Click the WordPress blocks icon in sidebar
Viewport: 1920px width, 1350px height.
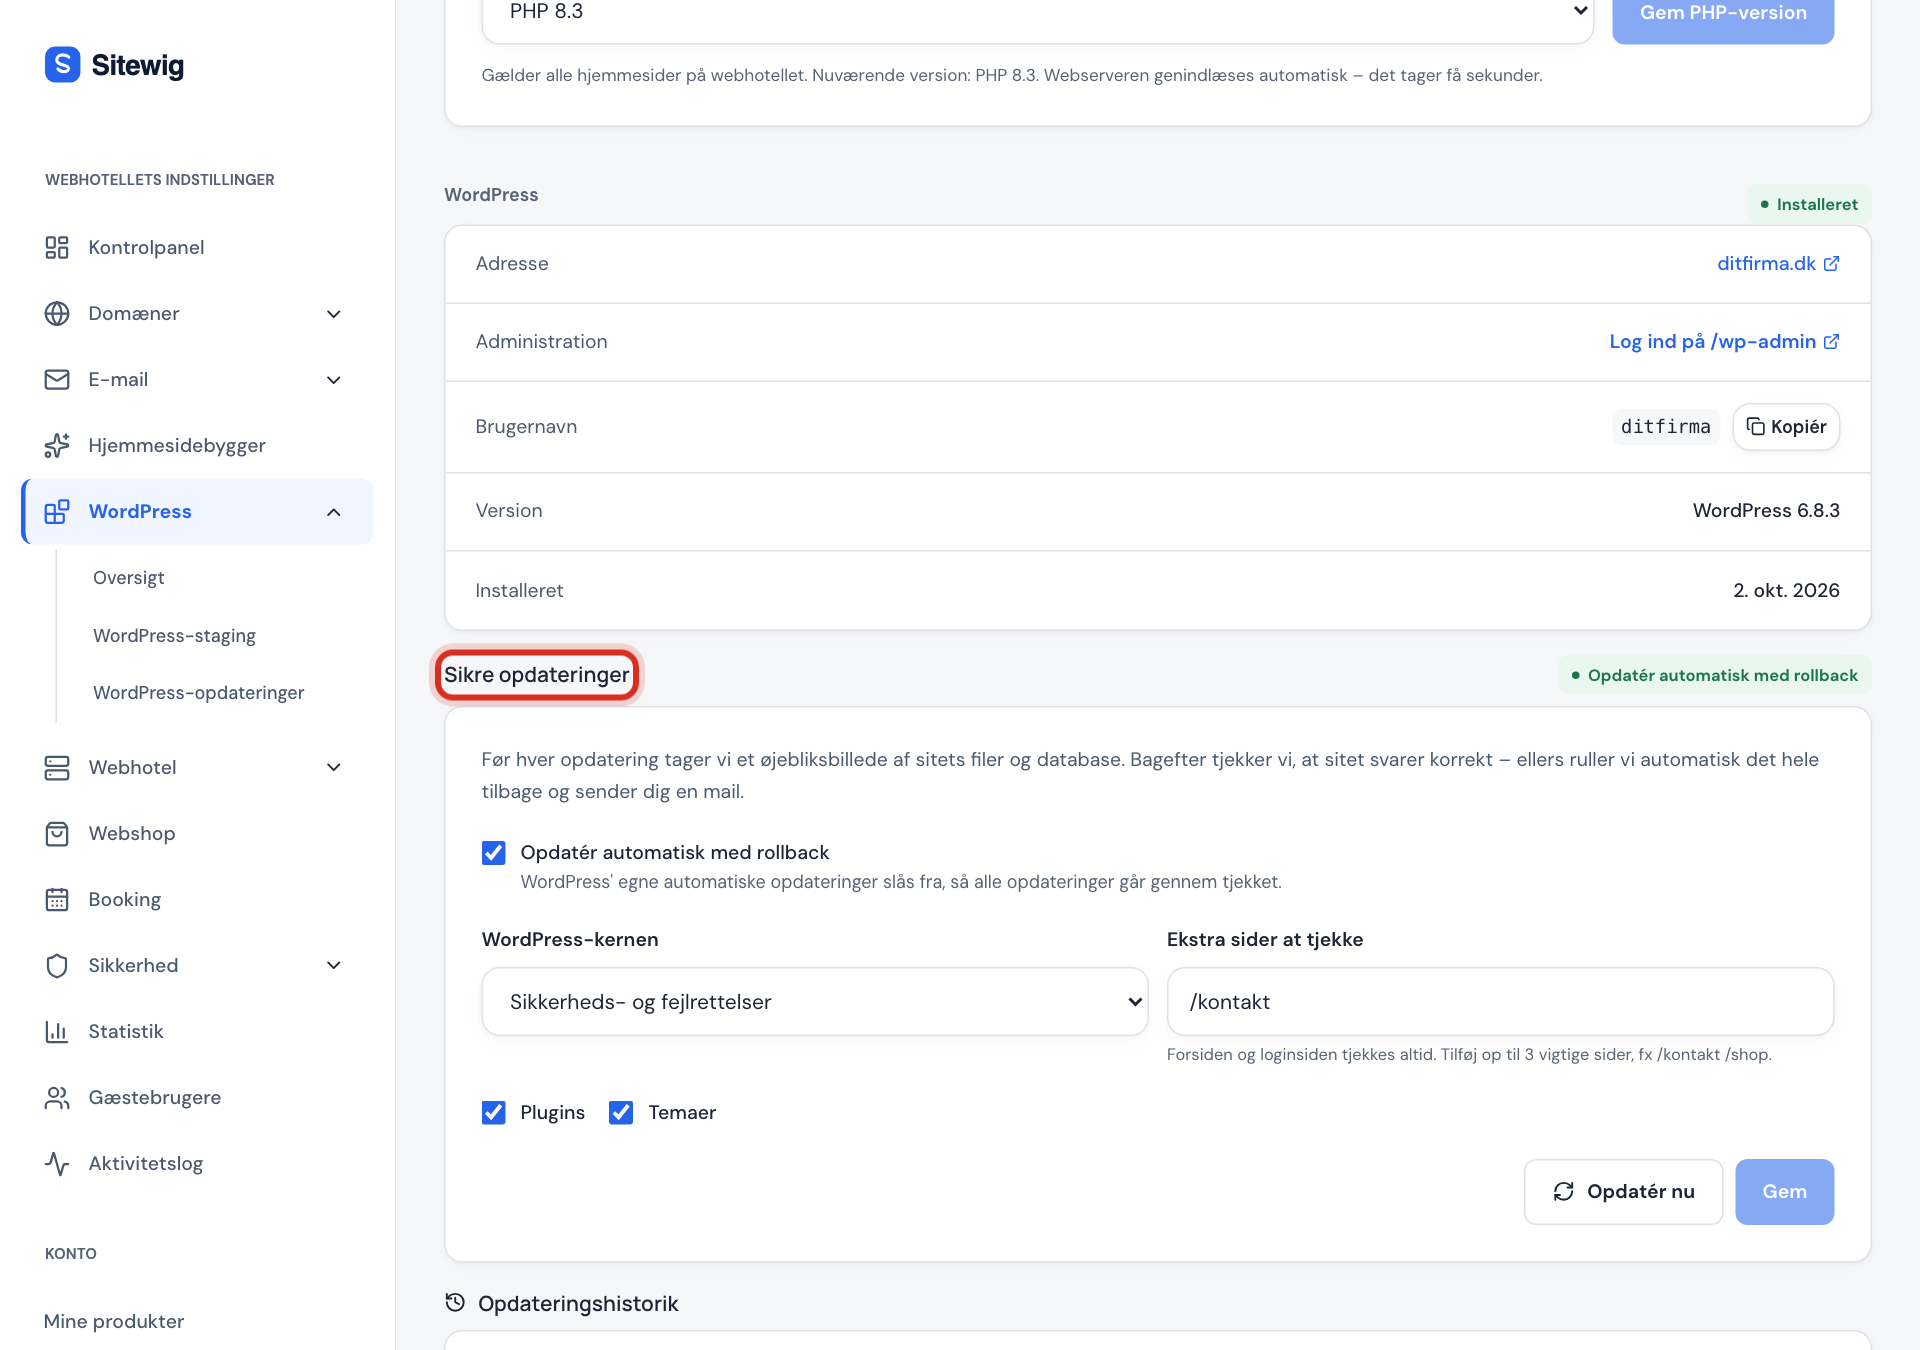57,511
